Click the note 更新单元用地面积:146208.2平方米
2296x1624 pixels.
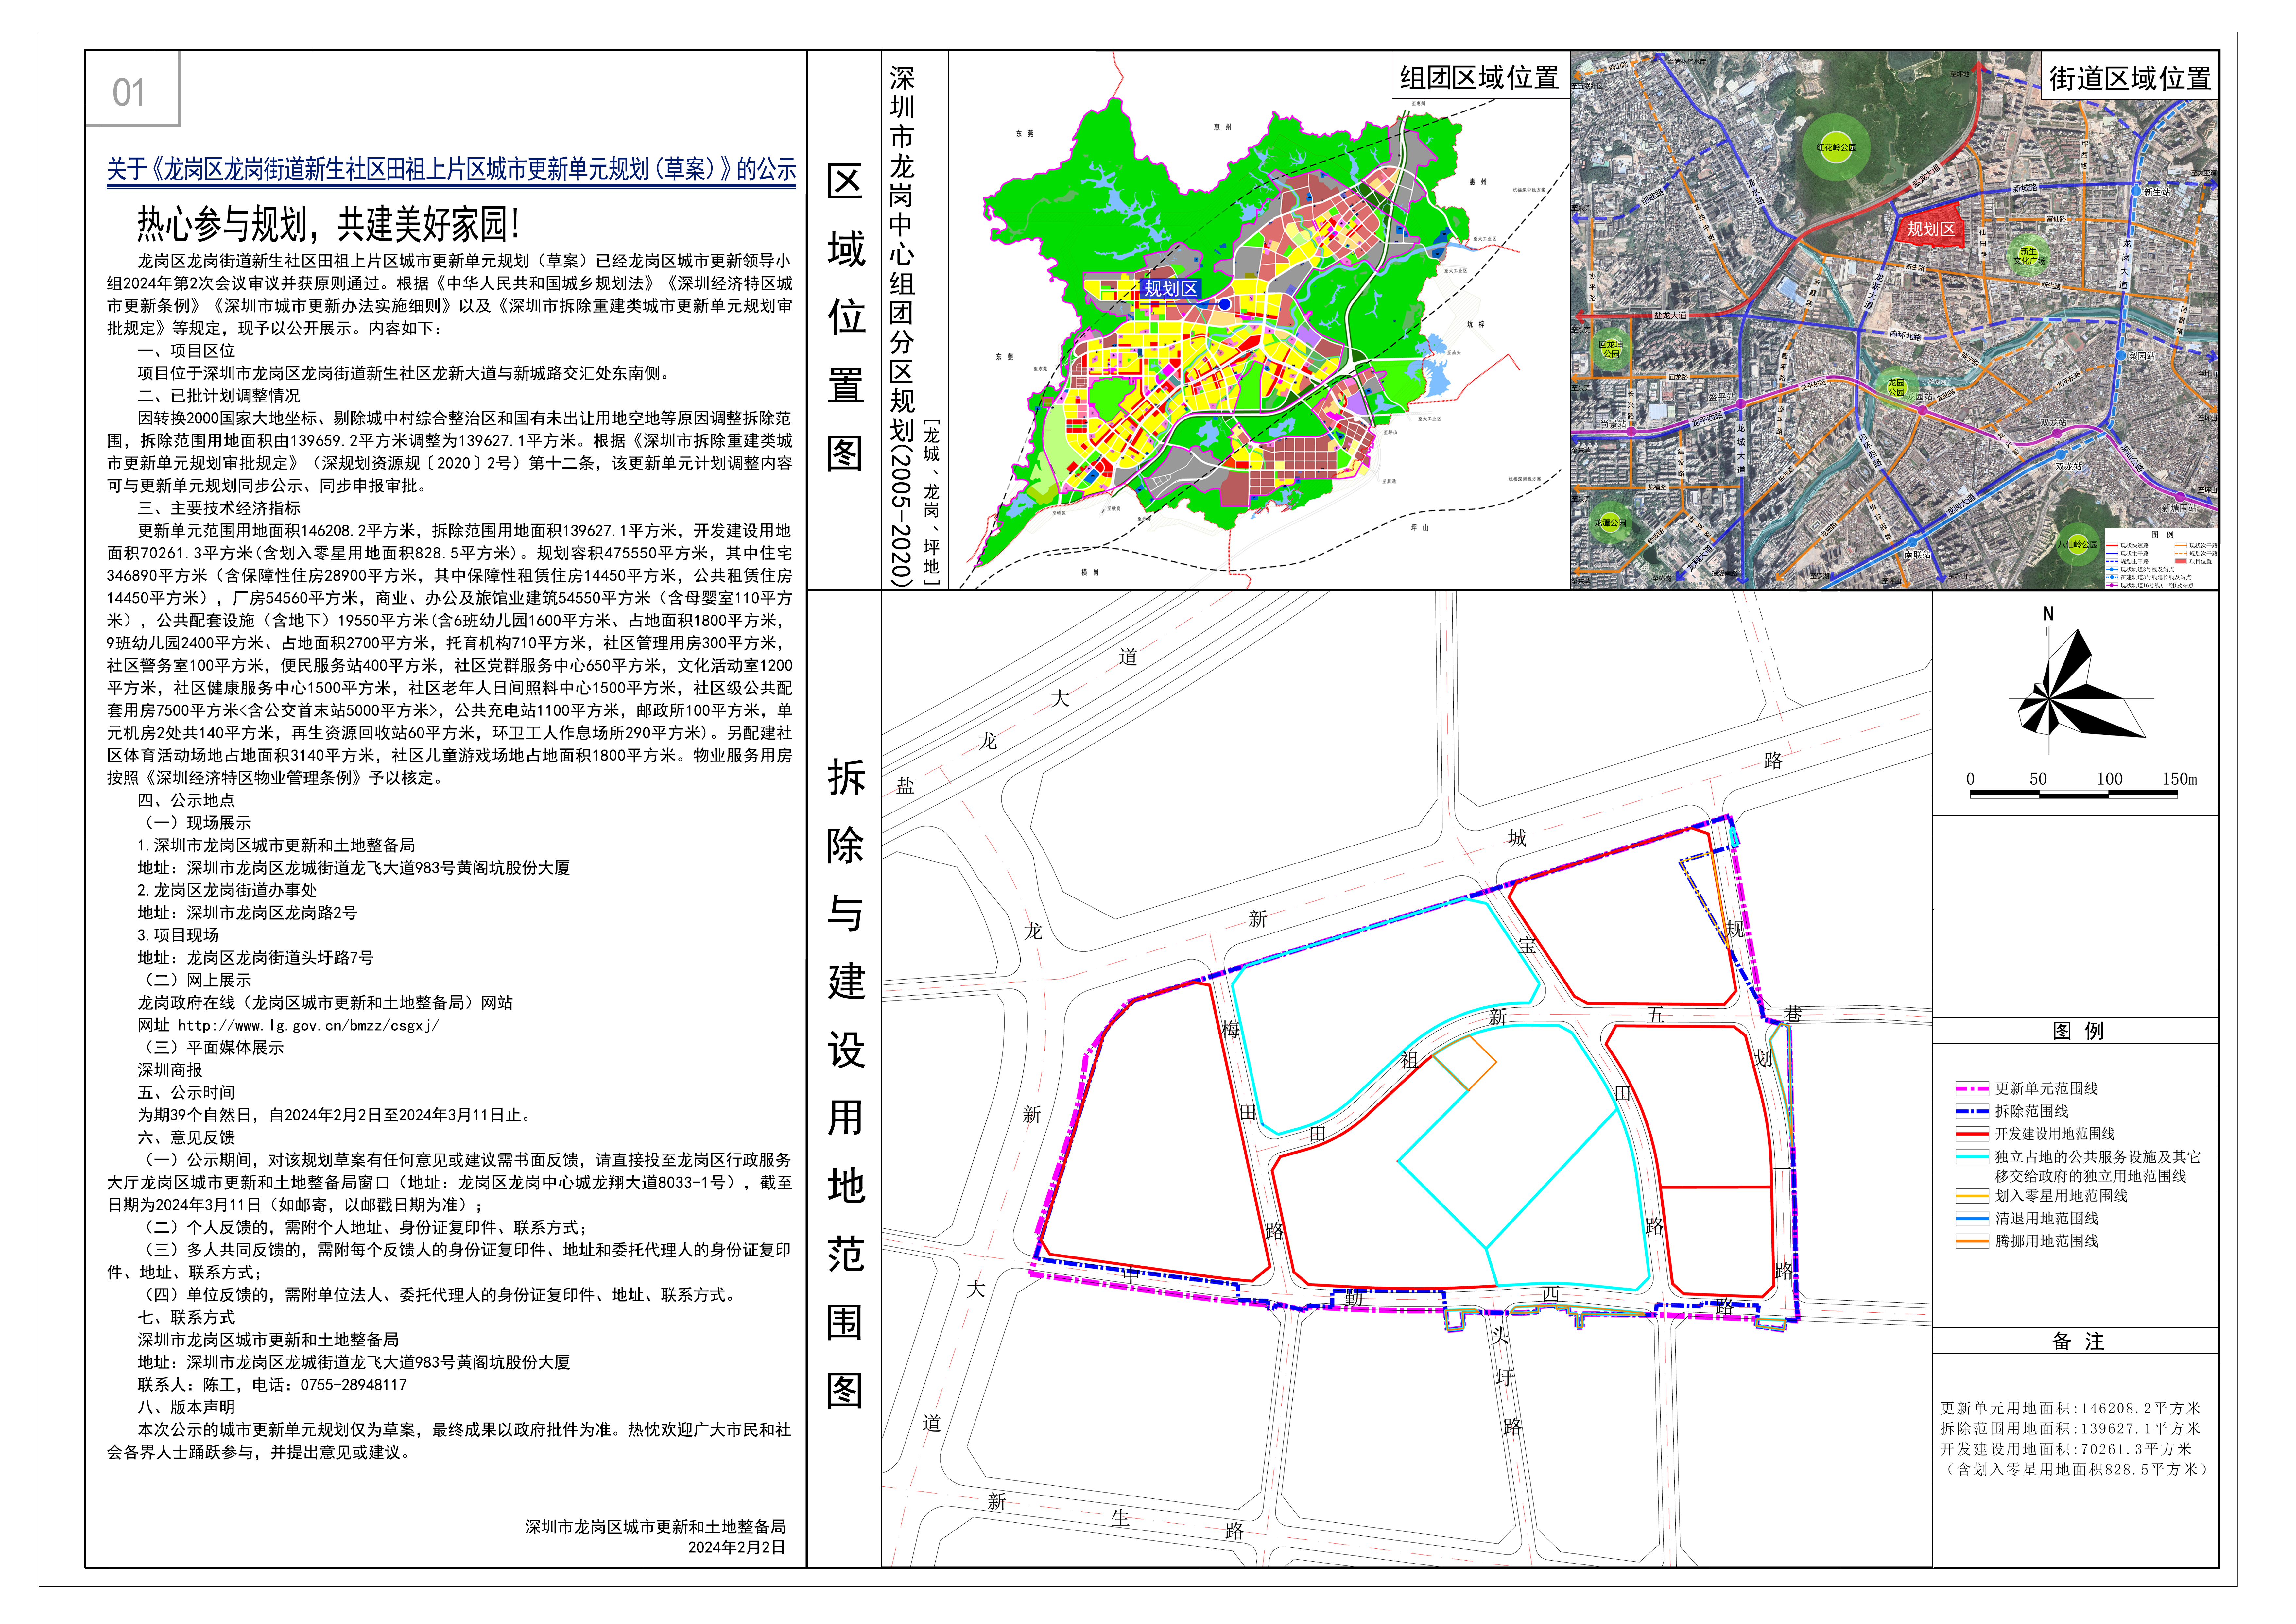(x=2071, y=1408)
